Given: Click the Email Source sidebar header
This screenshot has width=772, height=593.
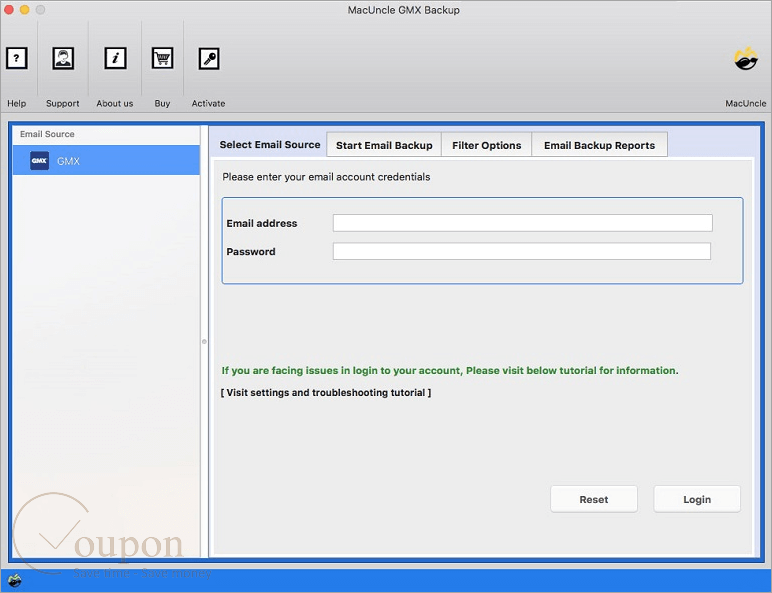Looking at the screenshot, I should (x=47, y=134).
